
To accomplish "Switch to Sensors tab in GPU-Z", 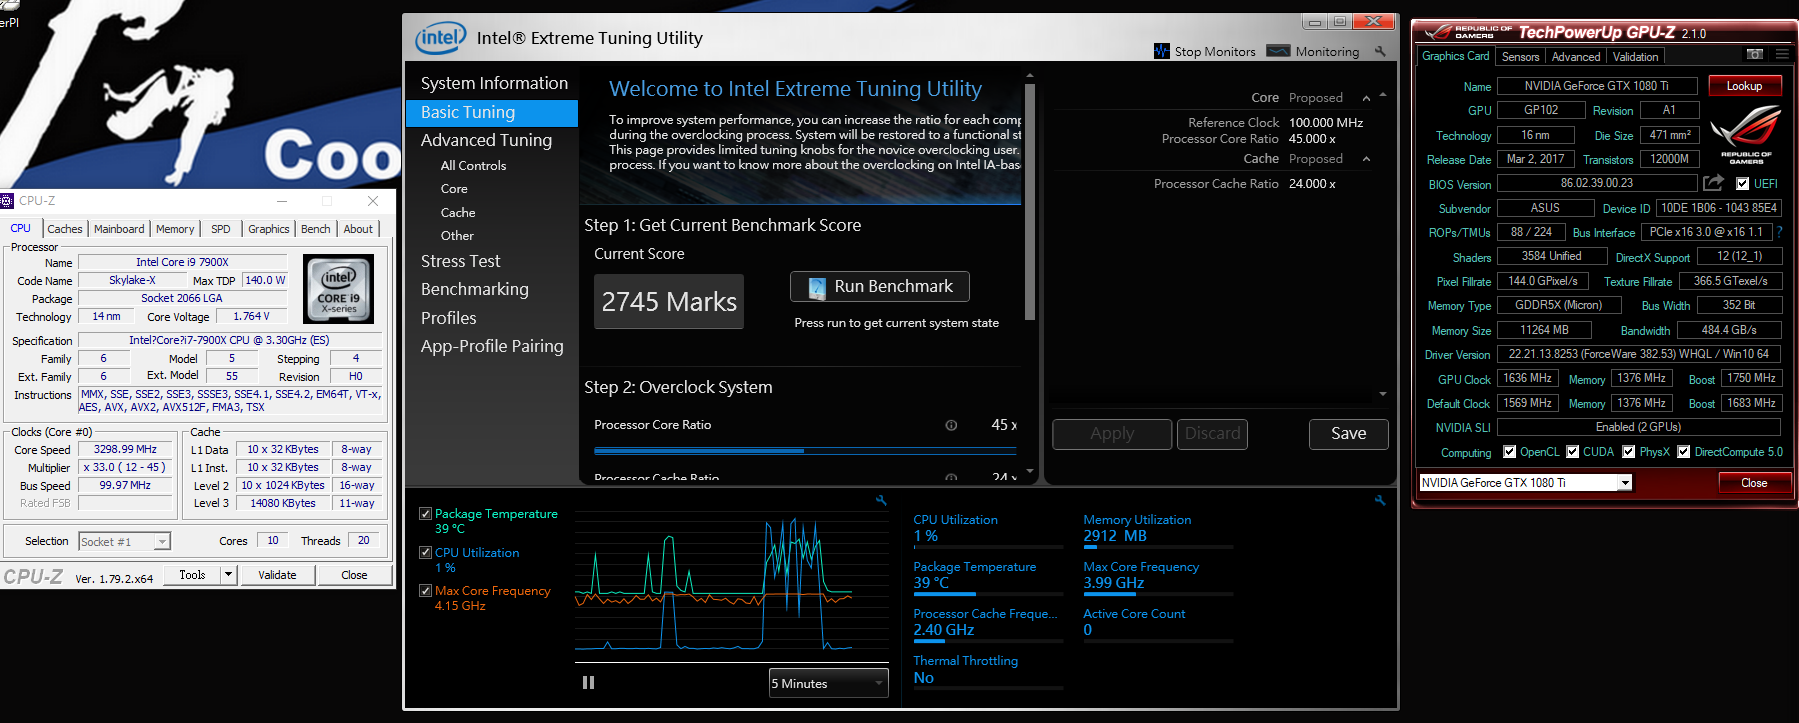I will tap(1520, 57).
